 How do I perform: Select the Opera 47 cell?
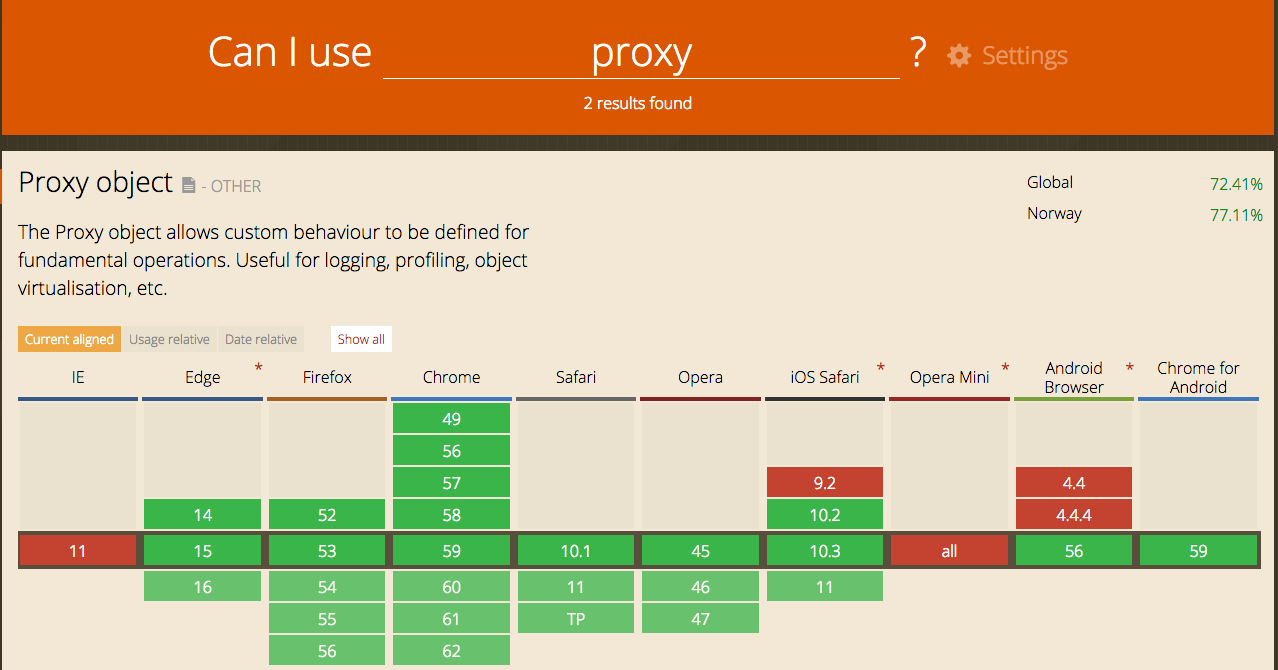tap(700, 619)
